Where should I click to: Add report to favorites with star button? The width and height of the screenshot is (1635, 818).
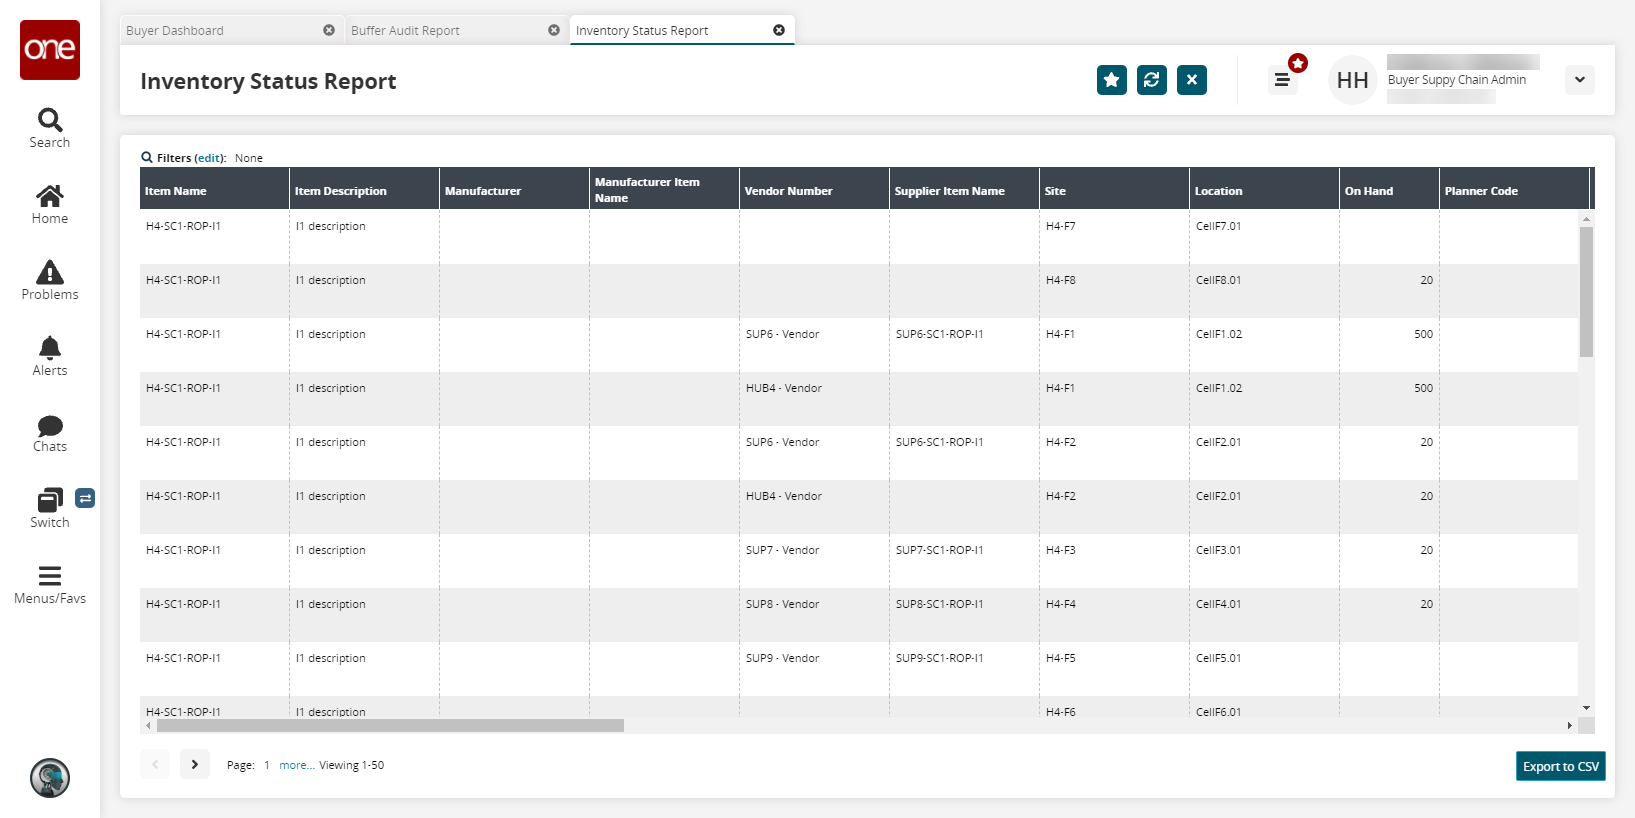click(x=1111, y=80)
